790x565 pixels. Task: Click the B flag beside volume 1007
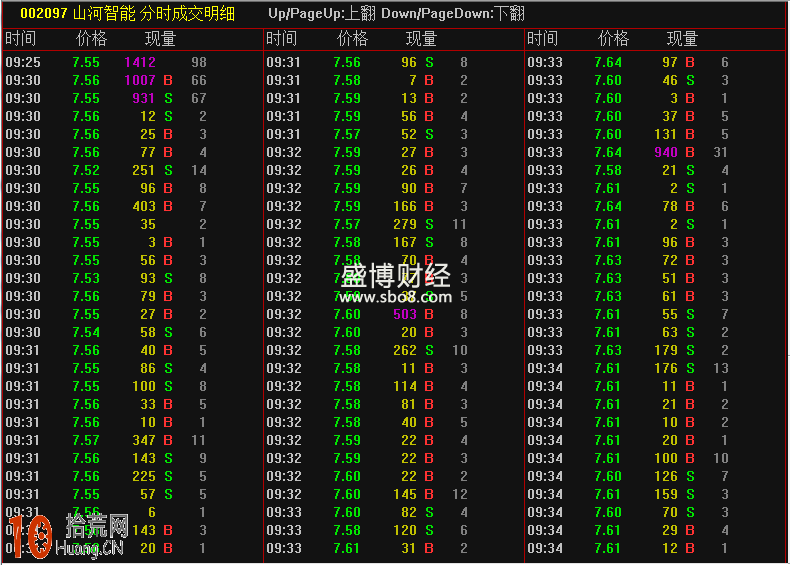168,80
